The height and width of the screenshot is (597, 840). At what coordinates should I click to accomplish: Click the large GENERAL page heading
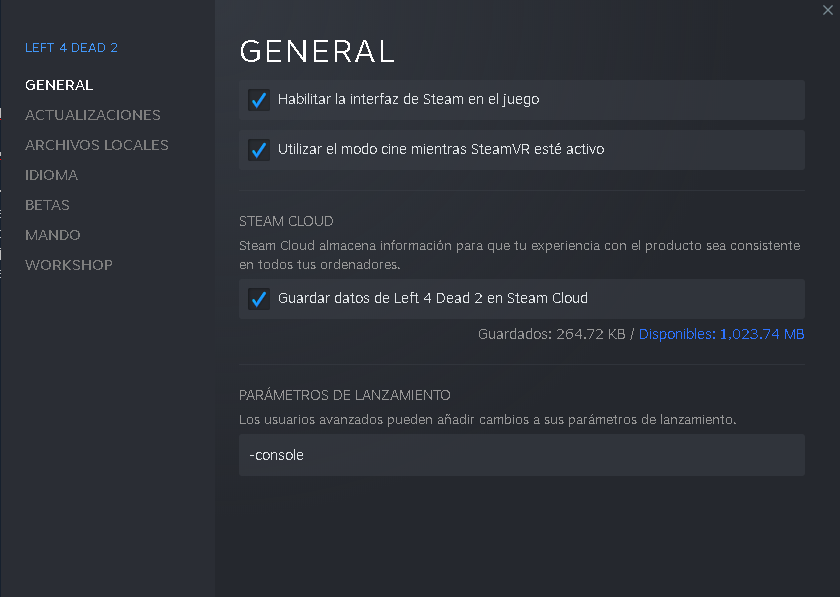(x=317, y=51)
